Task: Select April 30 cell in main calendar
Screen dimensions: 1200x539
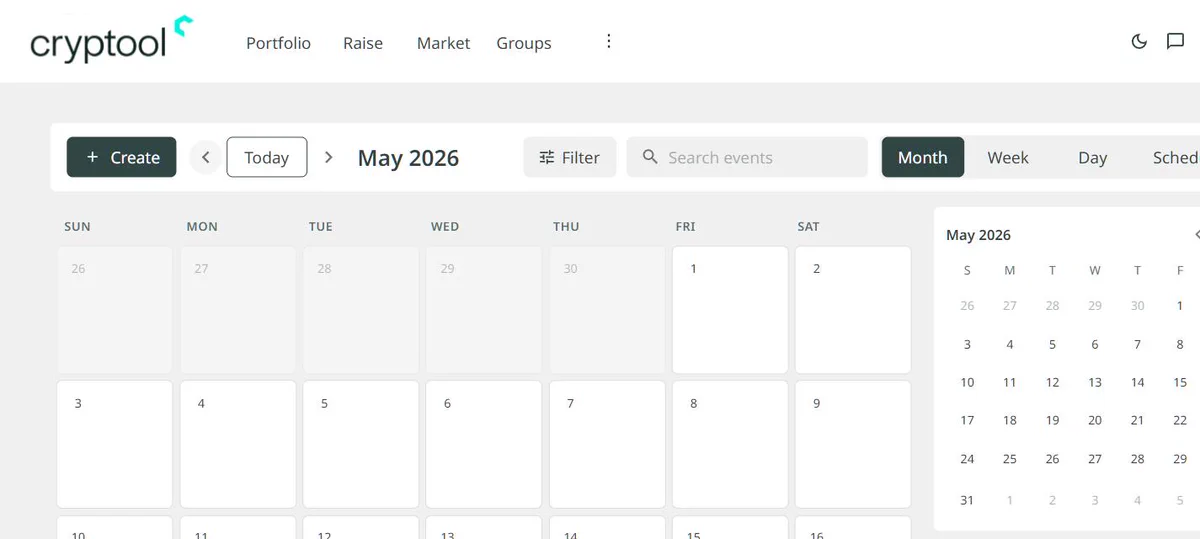Action: (x=607, y=310)
